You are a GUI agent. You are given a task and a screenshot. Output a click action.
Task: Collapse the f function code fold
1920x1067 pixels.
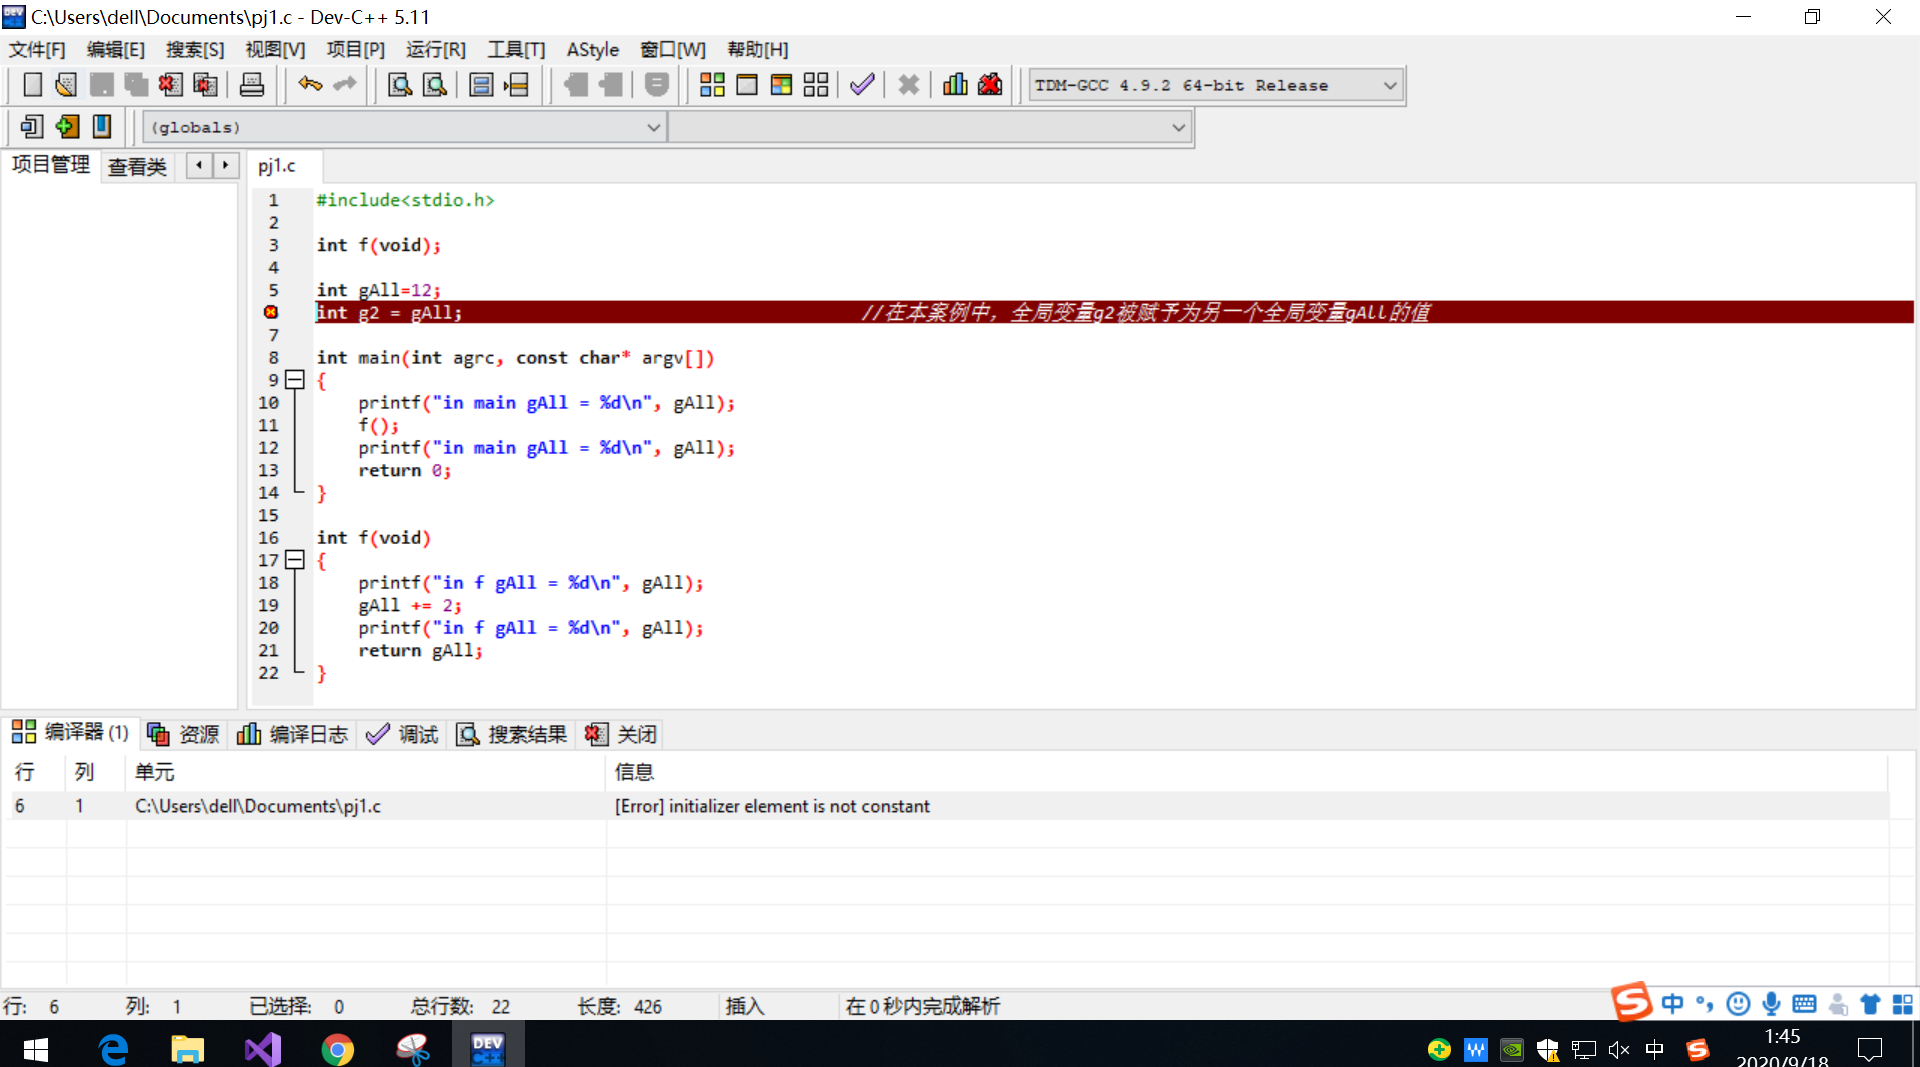[295, 560]
